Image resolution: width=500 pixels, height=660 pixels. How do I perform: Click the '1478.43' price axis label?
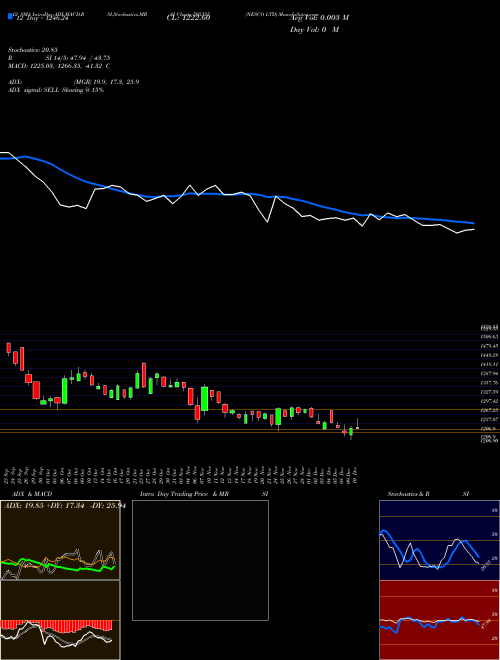point(490,346)
